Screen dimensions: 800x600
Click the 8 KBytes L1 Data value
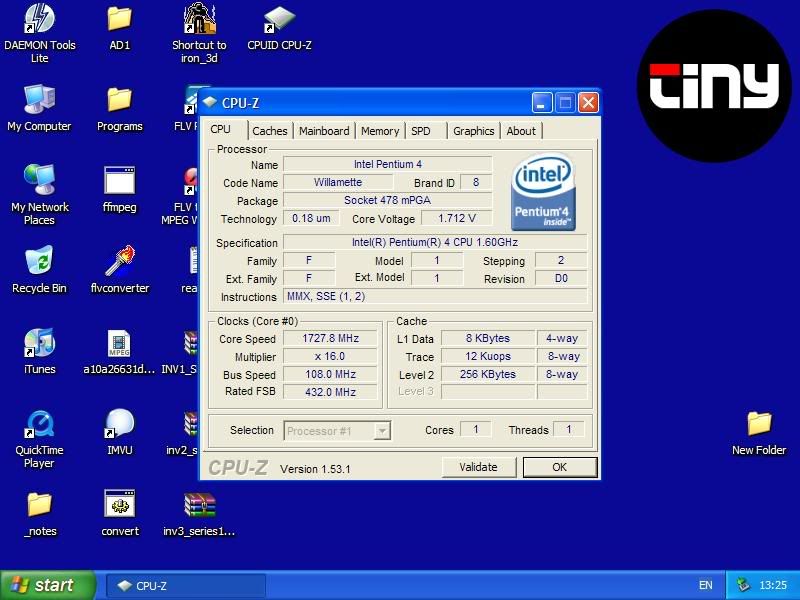[x=488, y=338]
